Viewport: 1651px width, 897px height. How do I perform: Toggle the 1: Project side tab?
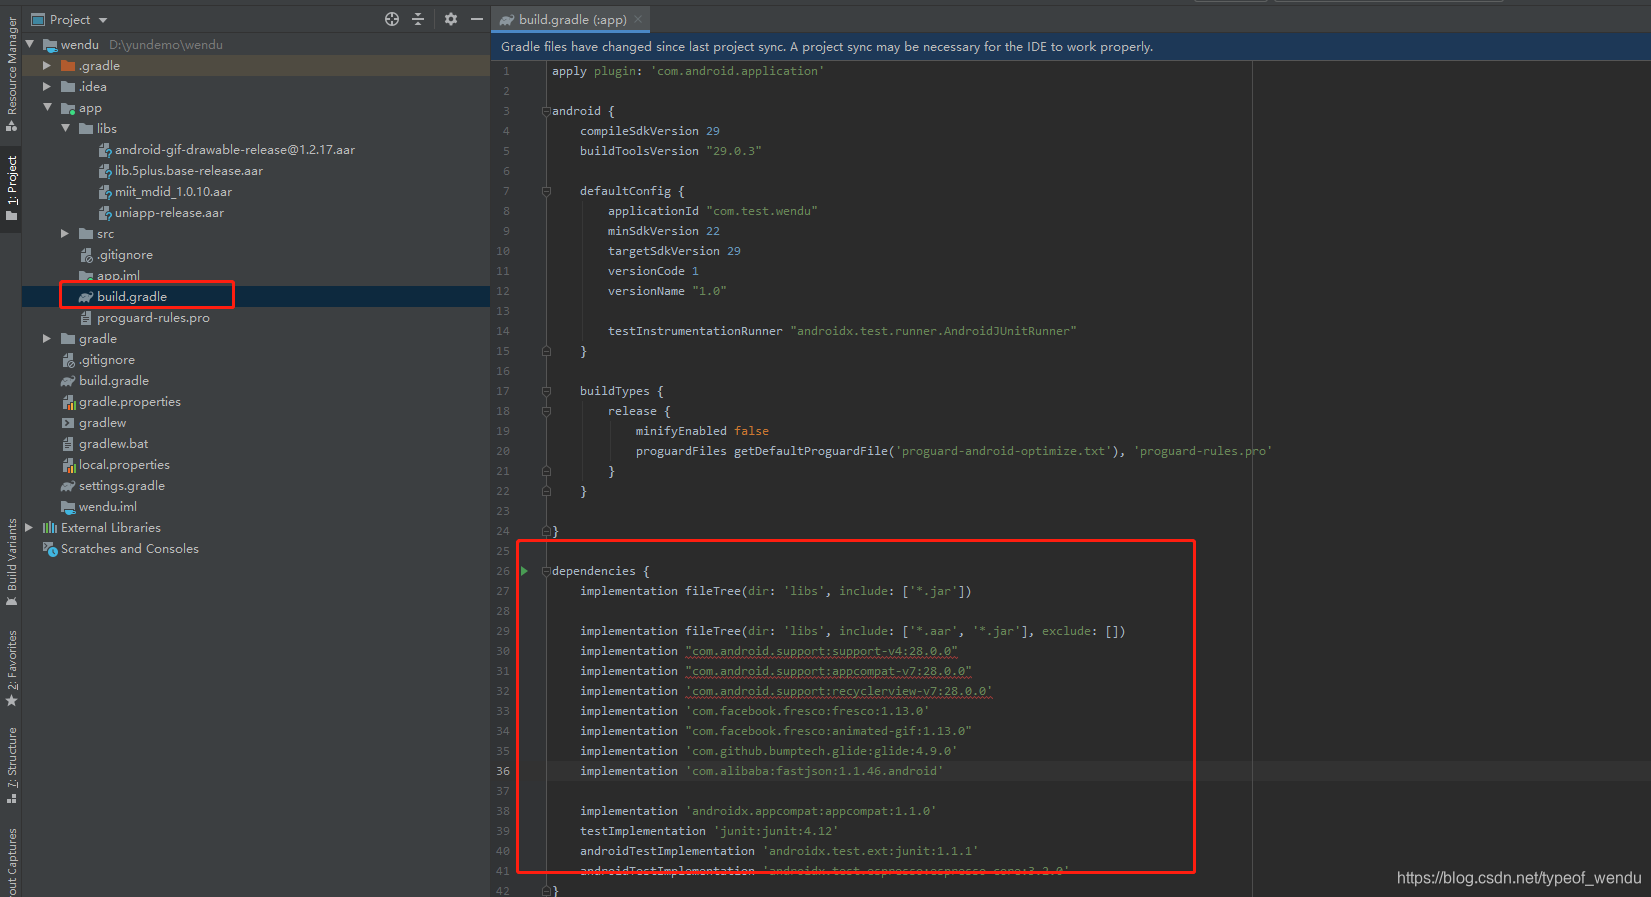coord(11,188)
